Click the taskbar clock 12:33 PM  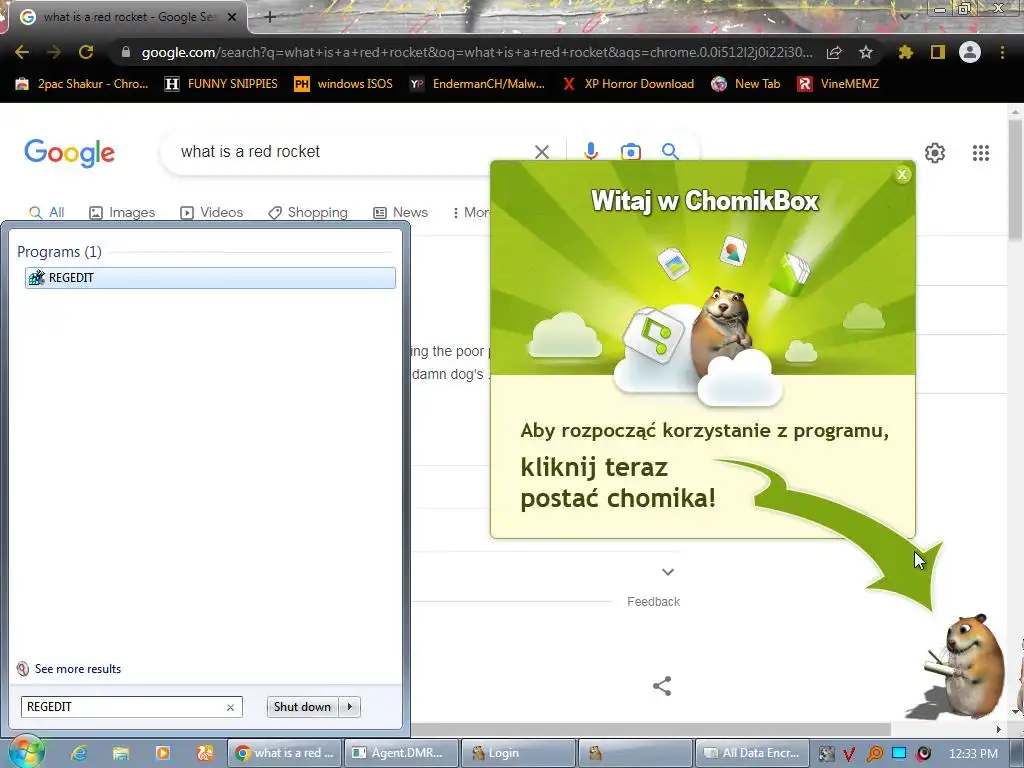(x=973, y=754)
